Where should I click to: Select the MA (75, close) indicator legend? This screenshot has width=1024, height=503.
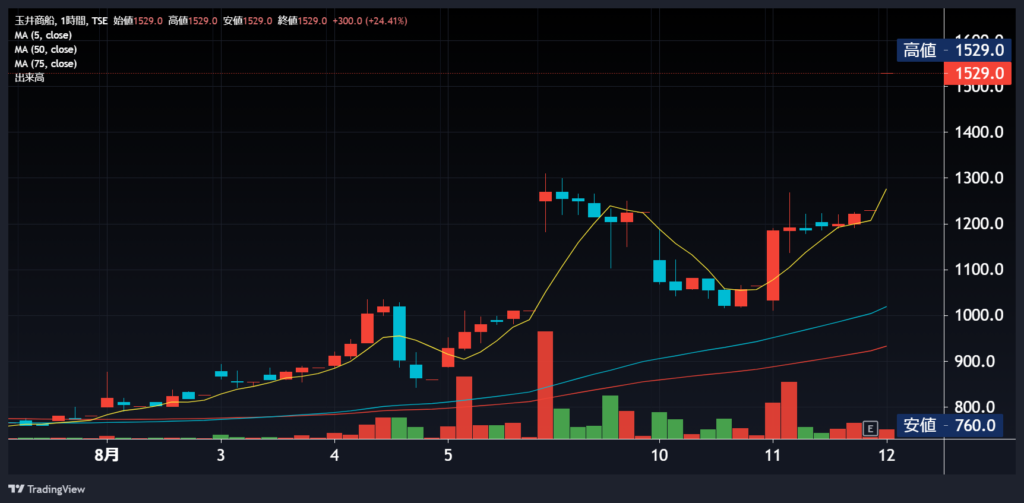tap(46, 64)
